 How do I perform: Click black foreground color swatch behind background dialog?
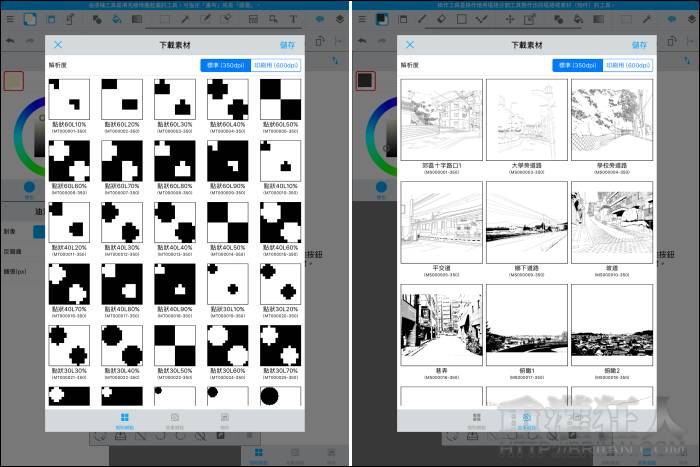(x=366, y=81)
